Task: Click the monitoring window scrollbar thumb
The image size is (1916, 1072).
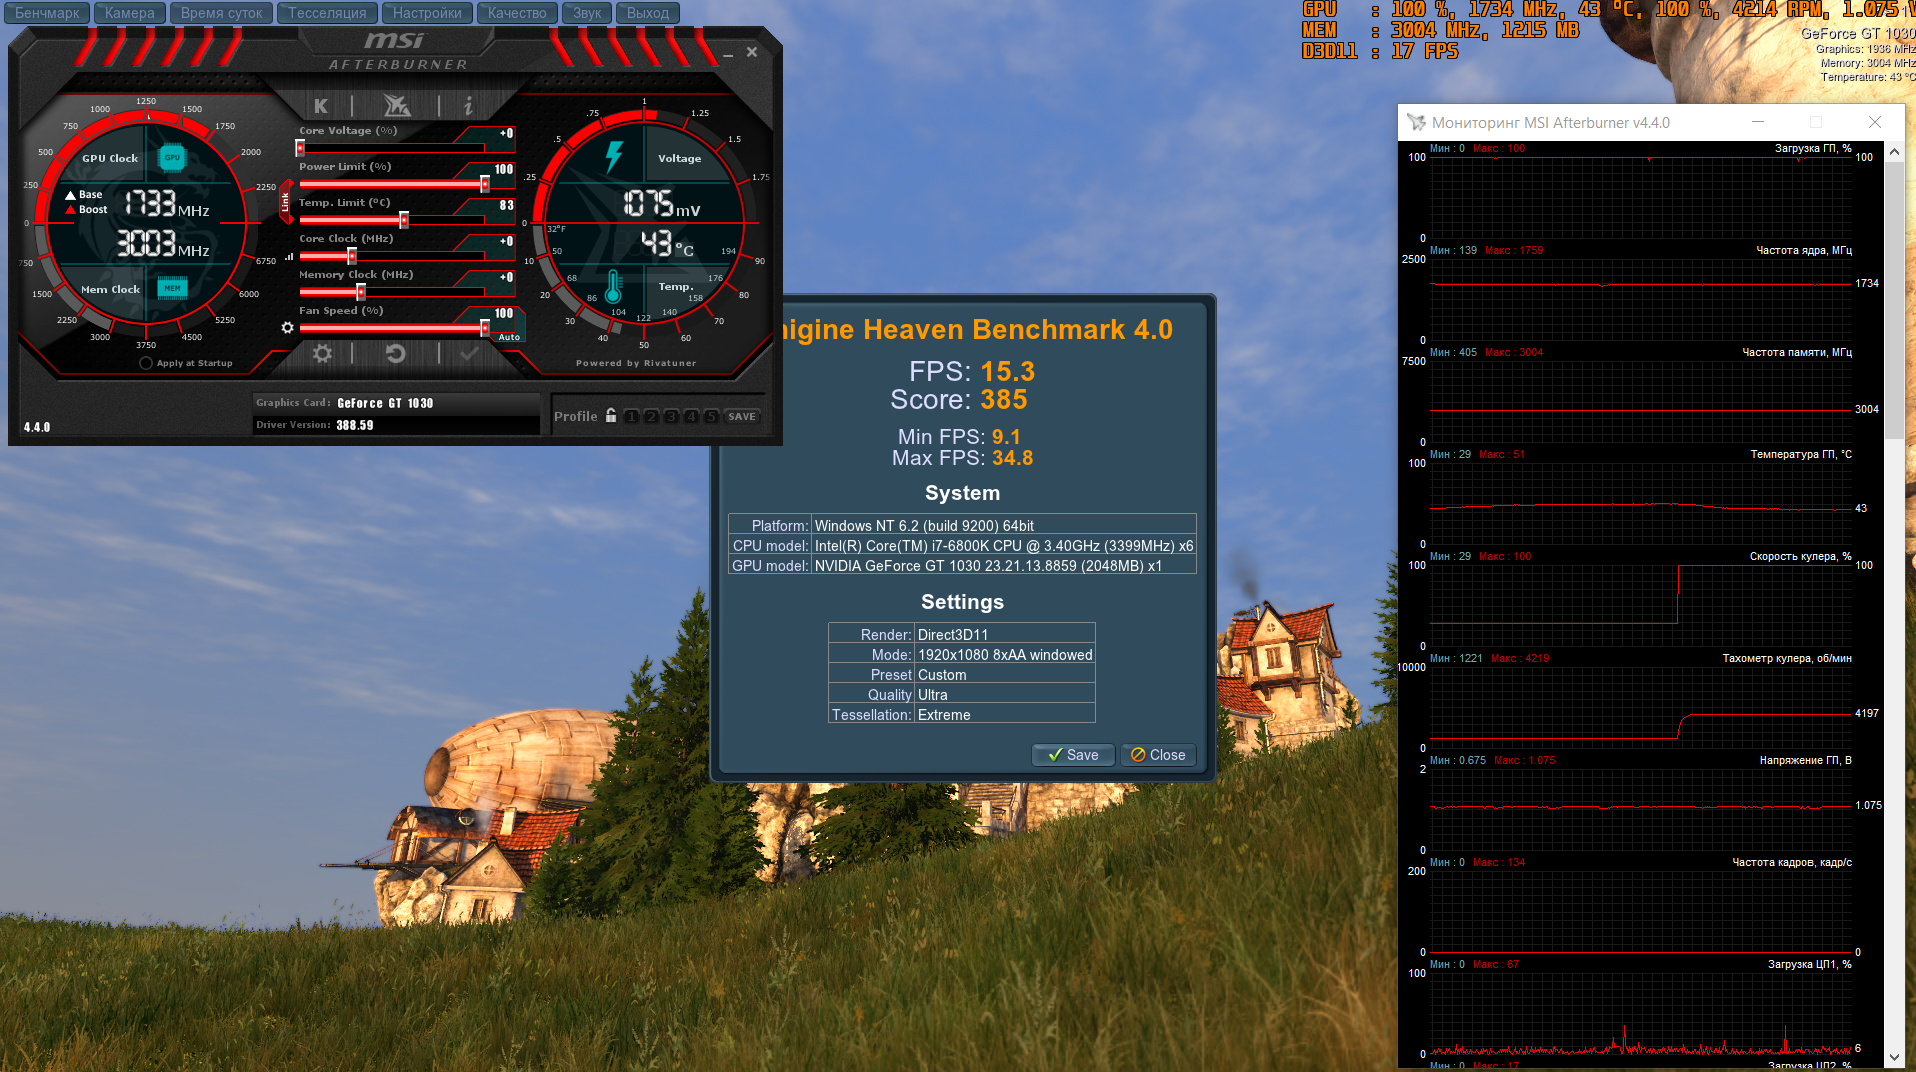Action: (x=1894, y=300)
